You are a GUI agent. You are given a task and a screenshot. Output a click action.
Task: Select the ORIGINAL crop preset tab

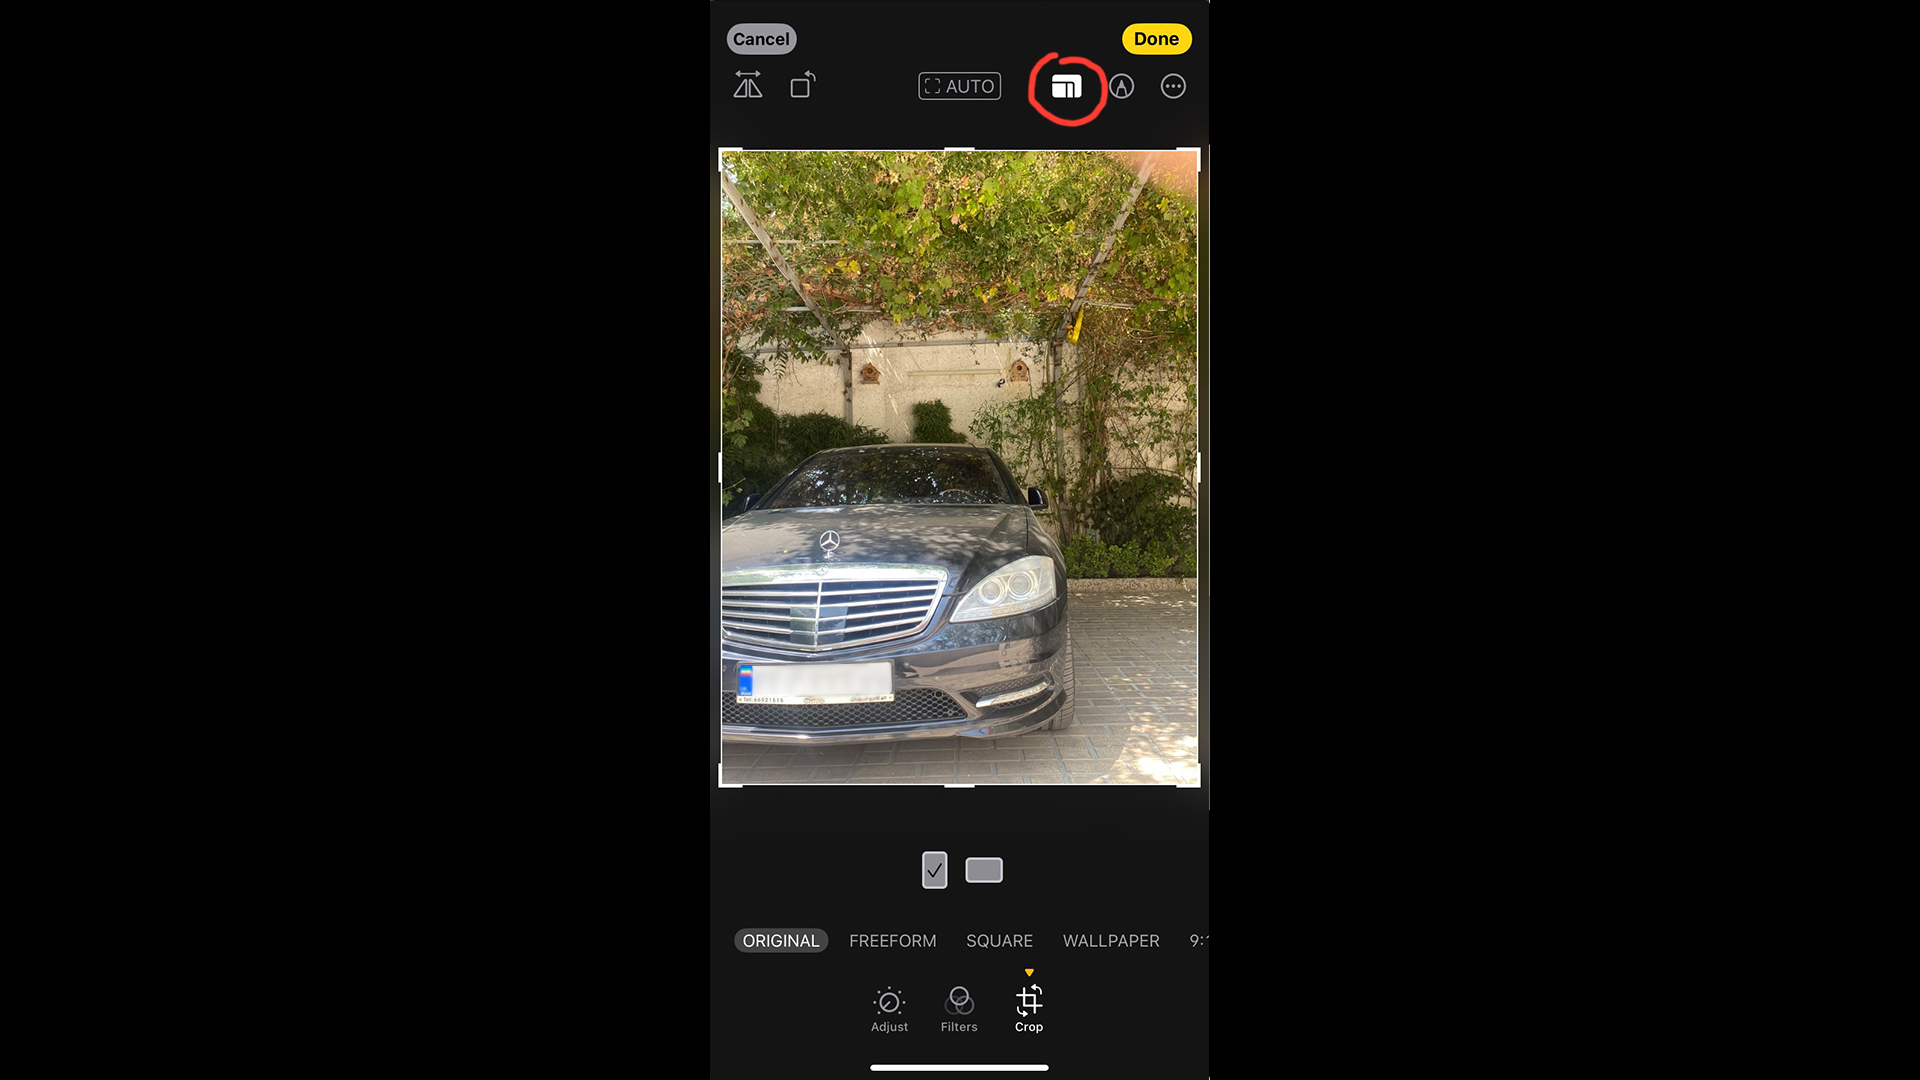point(781,940)
